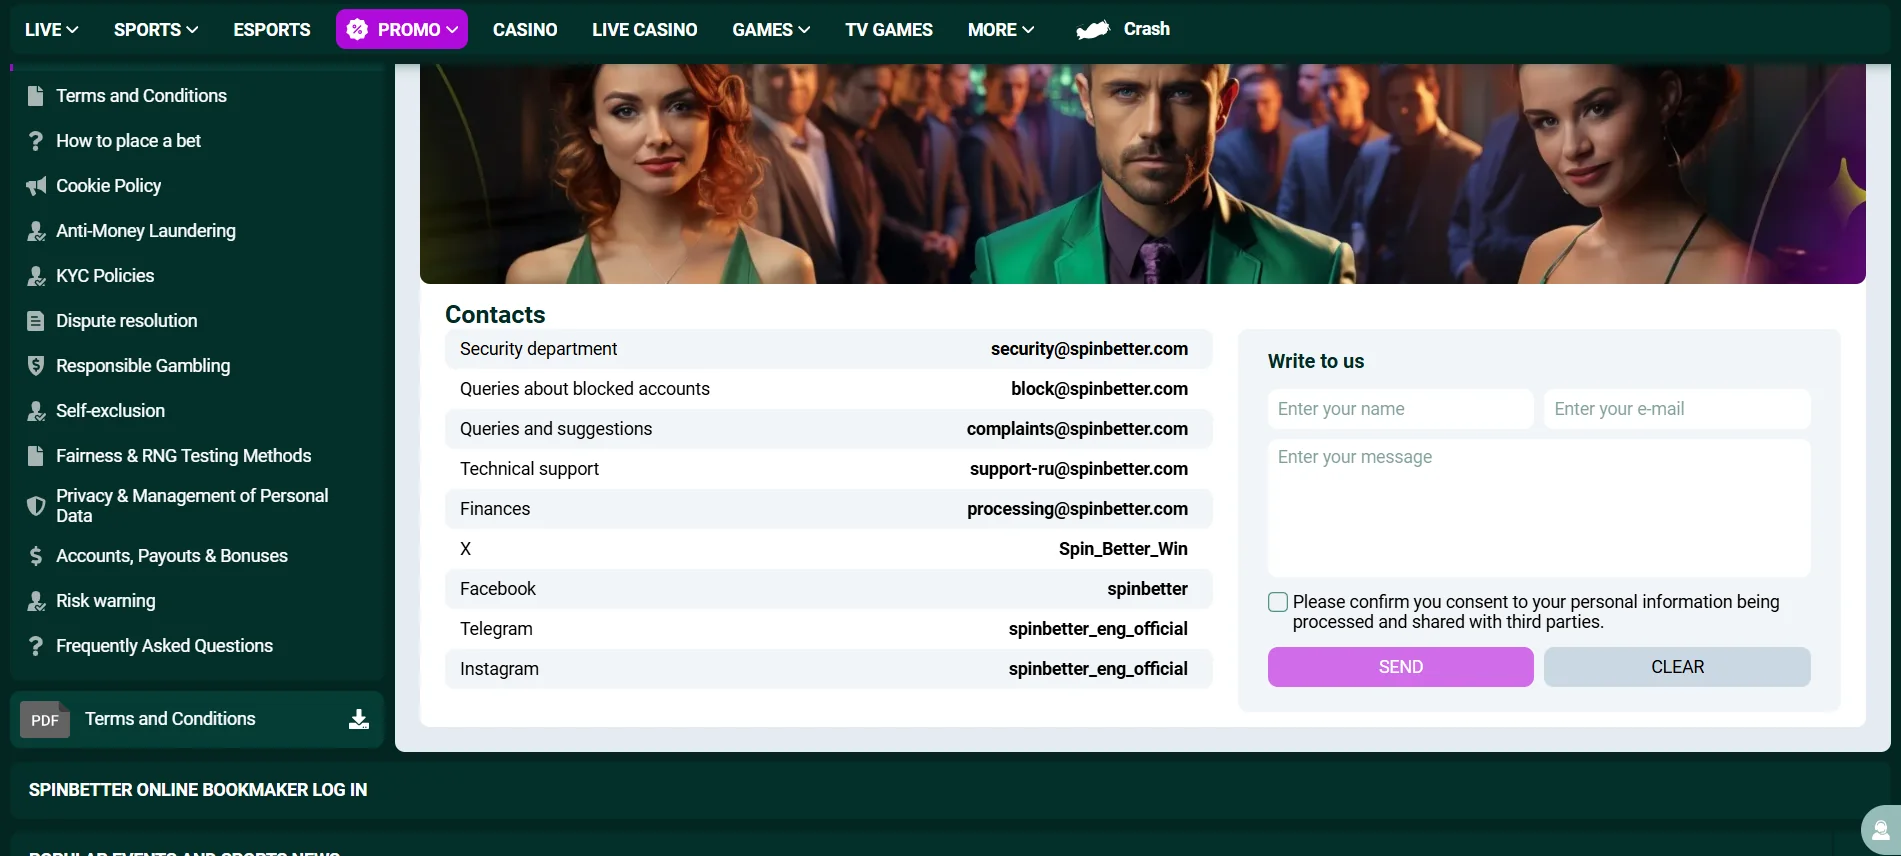
Task: Click support-ru@spinbetter.com email address
Action: (x=1079, y=469)
